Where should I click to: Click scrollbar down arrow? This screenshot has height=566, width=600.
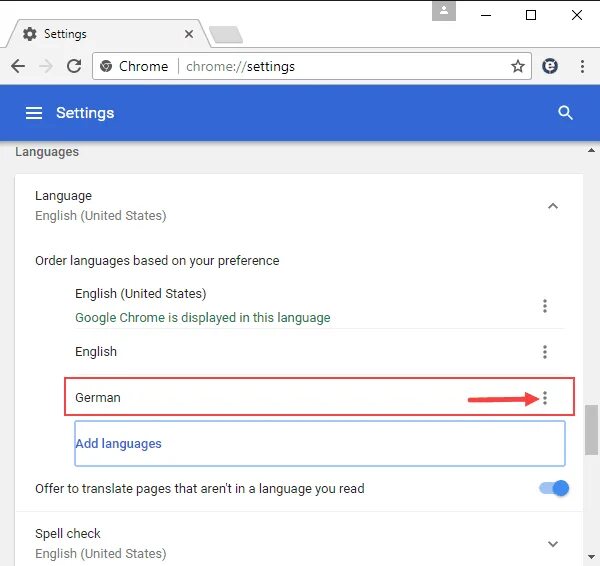pyautogui.click(x=591, y=556)
